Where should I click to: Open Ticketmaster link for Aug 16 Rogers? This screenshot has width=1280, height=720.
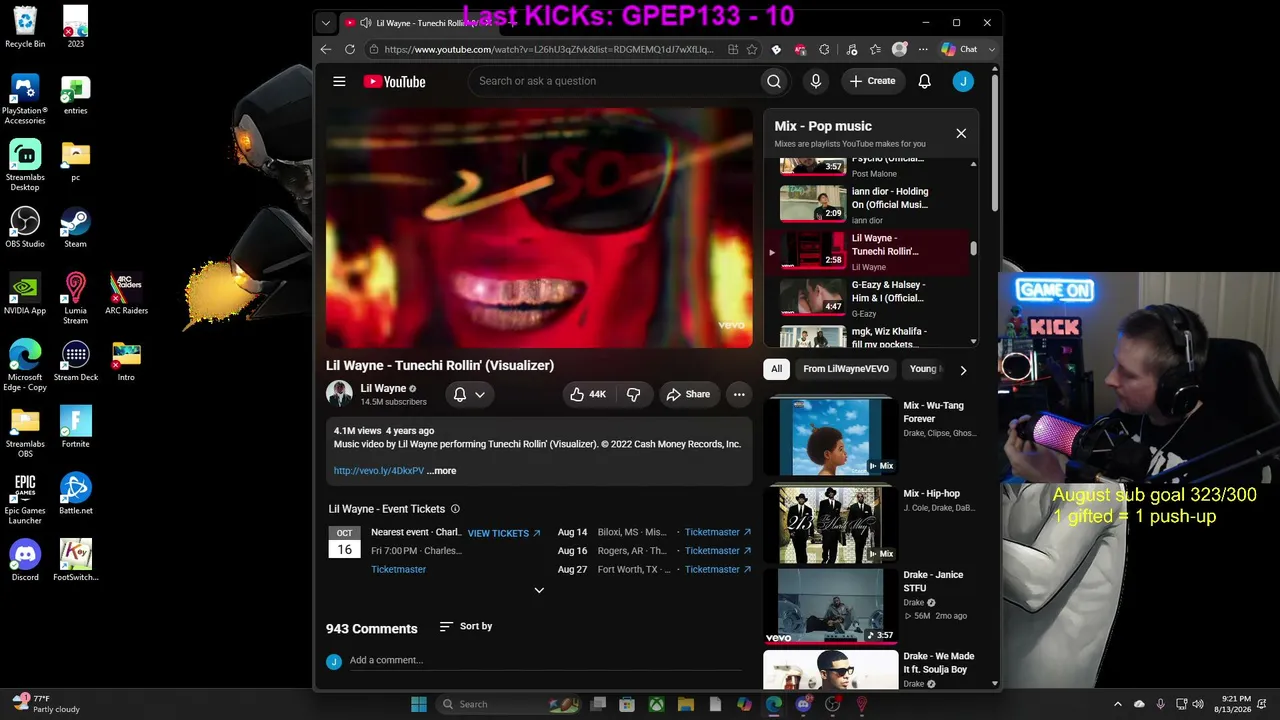(718, 551)
